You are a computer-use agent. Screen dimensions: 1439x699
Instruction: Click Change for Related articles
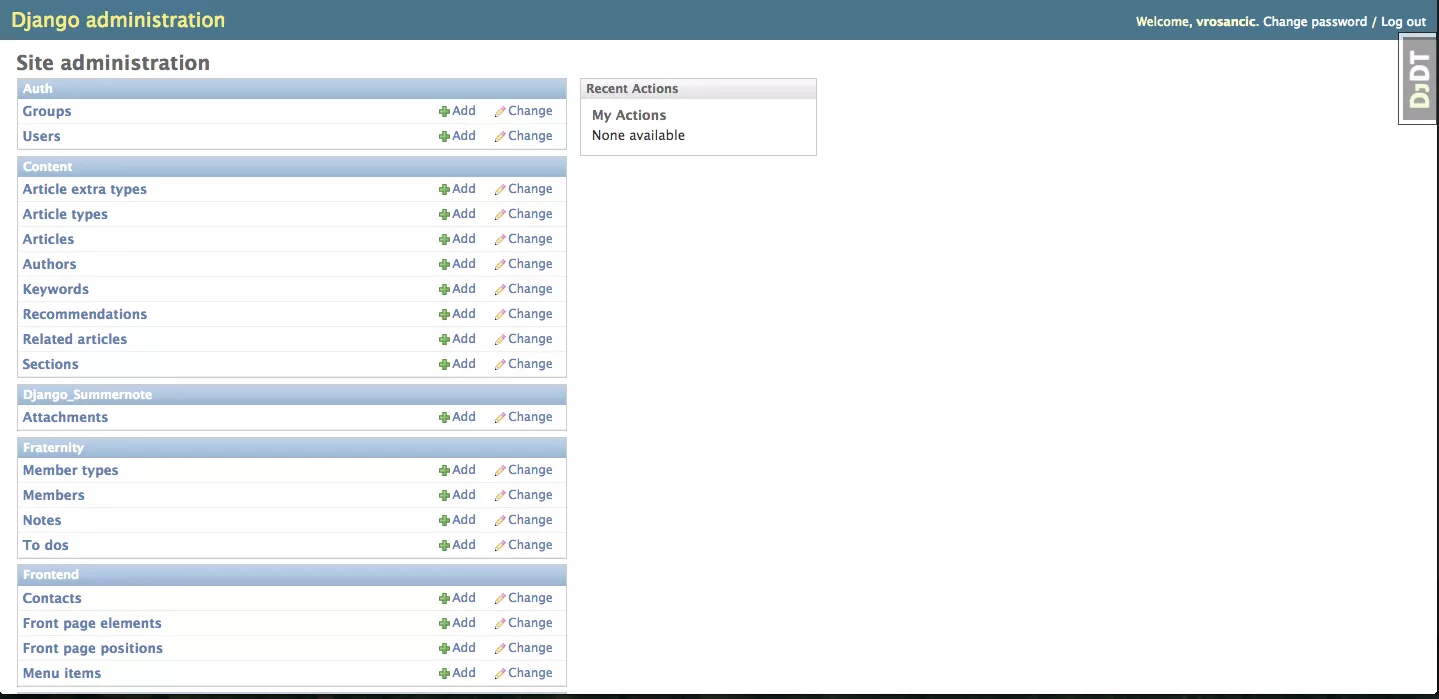[x=529, y=339]
